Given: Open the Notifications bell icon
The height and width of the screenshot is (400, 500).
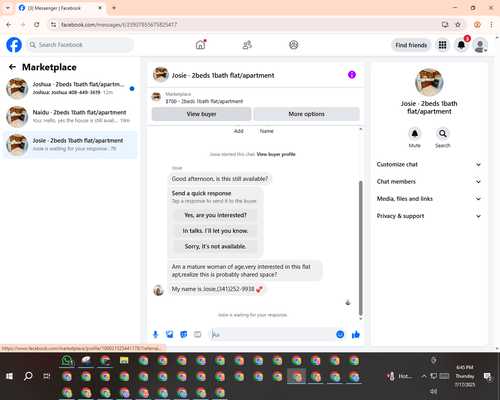Looking at the screenshot, I should pyautogui.click(x=461, y=45).
